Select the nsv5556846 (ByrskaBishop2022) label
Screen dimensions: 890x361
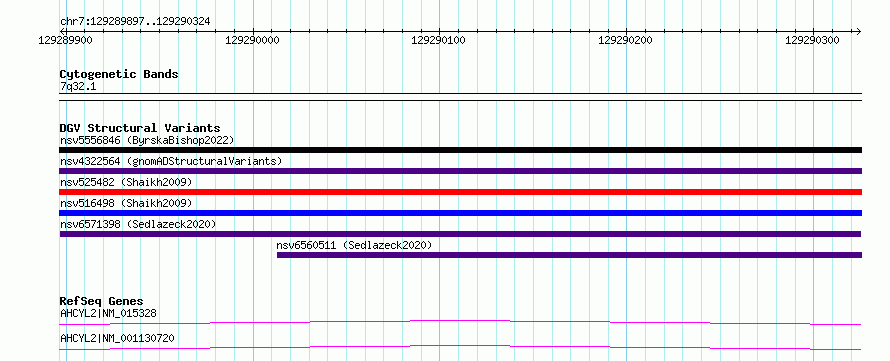147,140
